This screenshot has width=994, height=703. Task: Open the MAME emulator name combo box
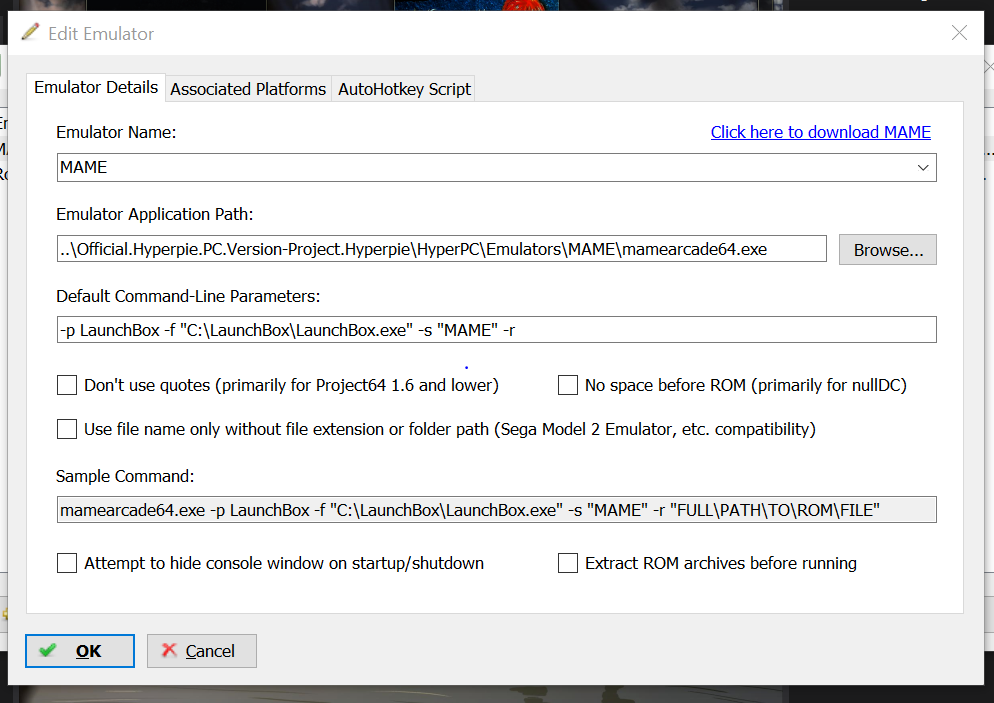pos(496,167)
